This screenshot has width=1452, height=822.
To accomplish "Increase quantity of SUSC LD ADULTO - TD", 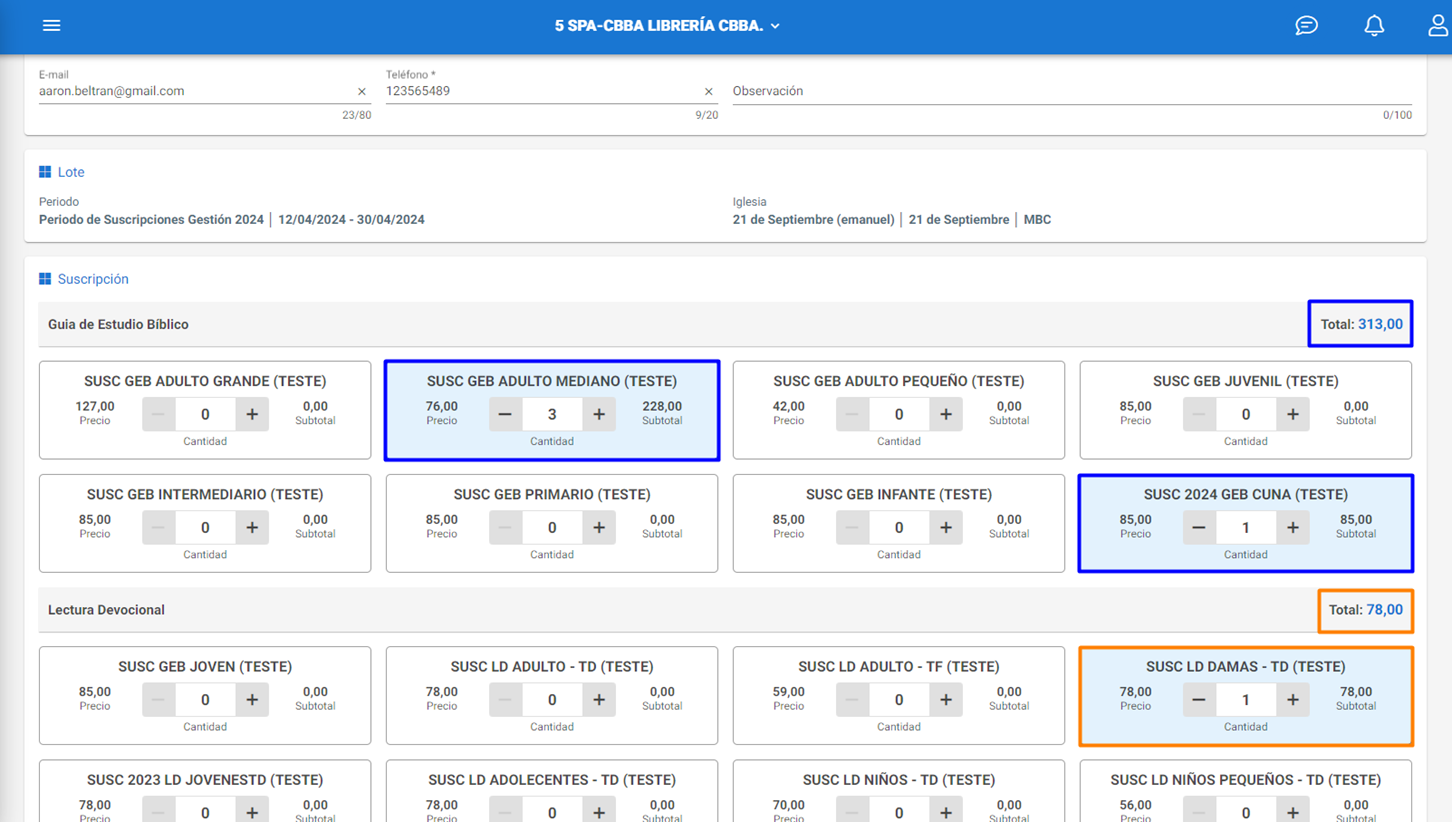I will (x=599, y=700).
